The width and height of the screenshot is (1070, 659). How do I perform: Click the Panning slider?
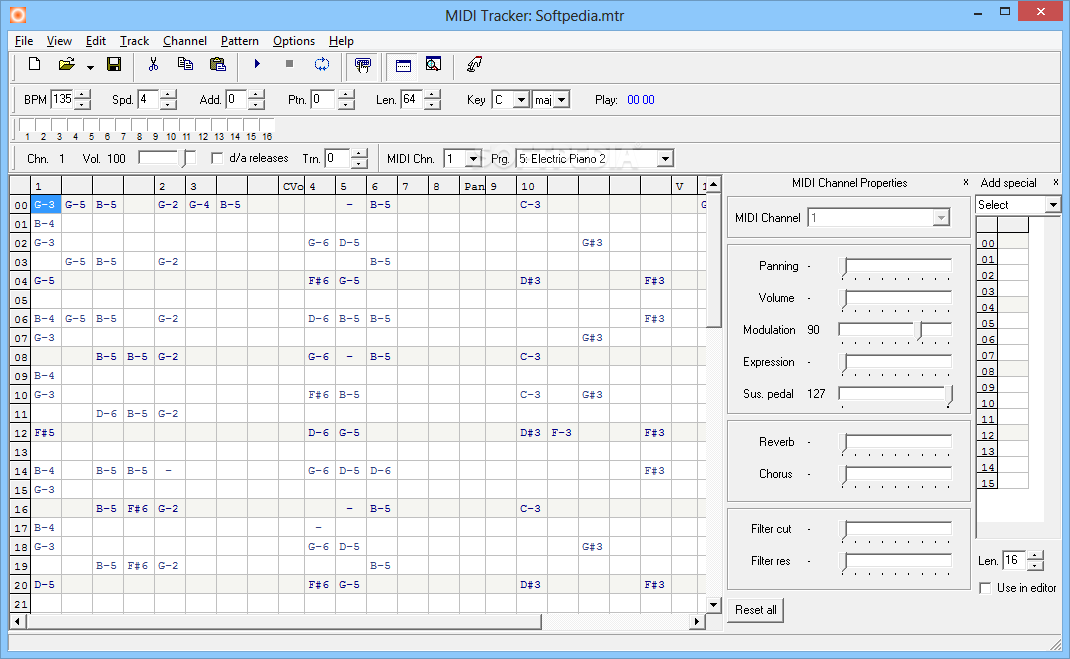point(895,267)
